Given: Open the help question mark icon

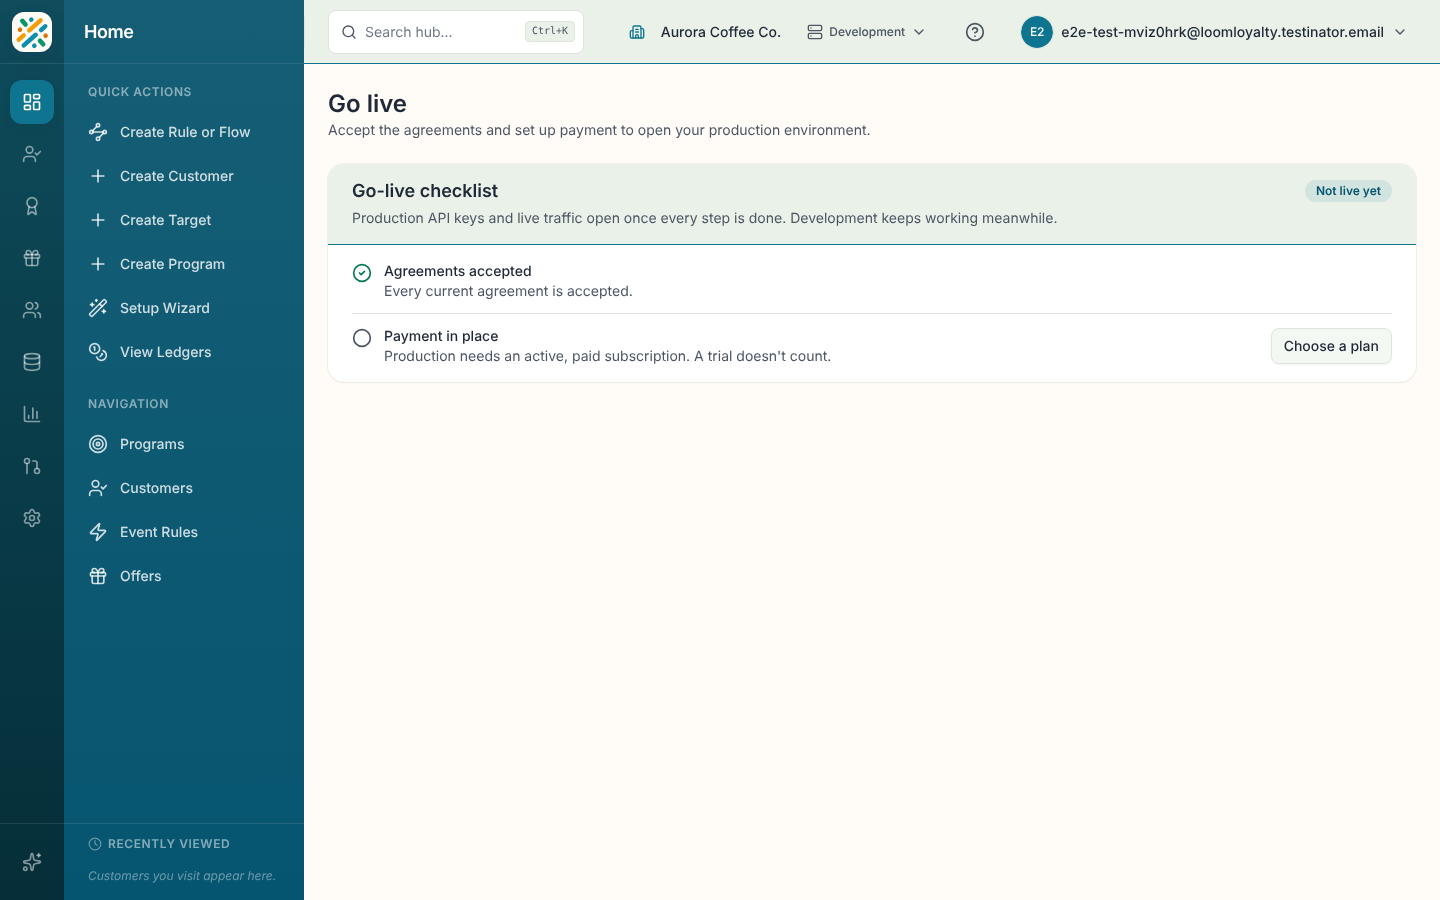Looking at the screenshot, I should point(975,32).
